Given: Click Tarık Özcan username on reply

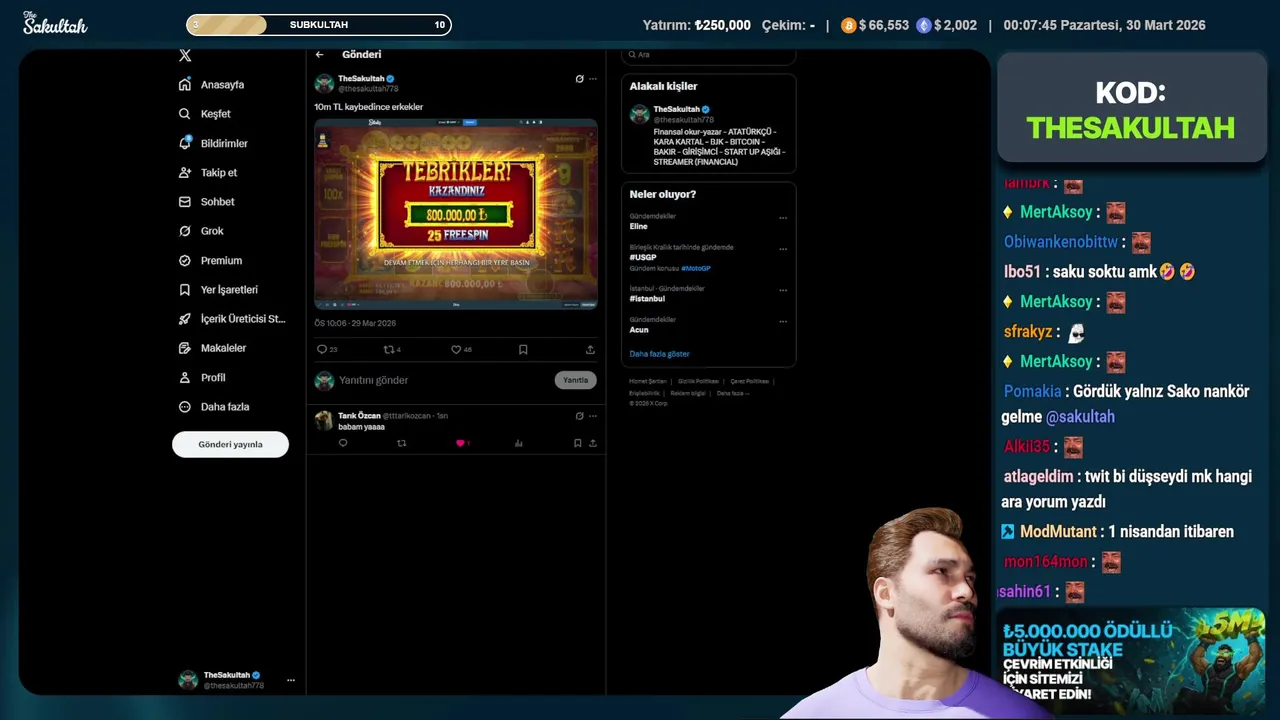Looking at the screenshot, I should pos(359,416).
